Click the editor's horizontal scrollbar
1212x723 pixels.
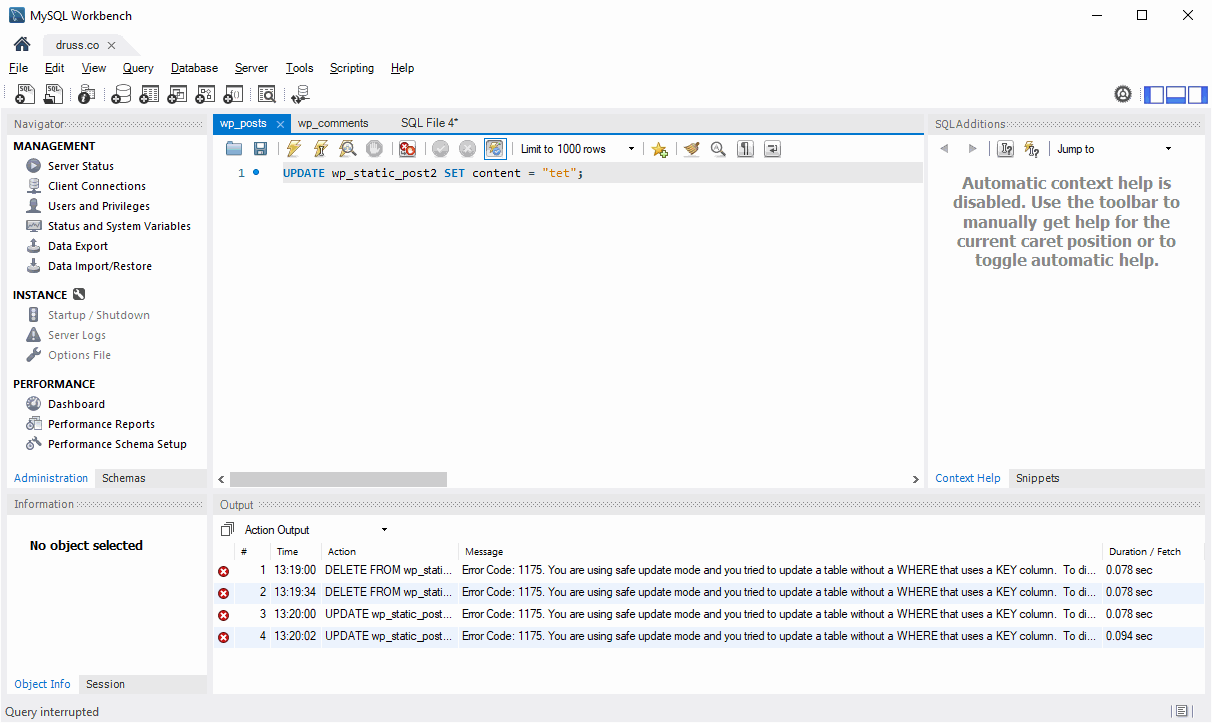click(x=338, y=479)
